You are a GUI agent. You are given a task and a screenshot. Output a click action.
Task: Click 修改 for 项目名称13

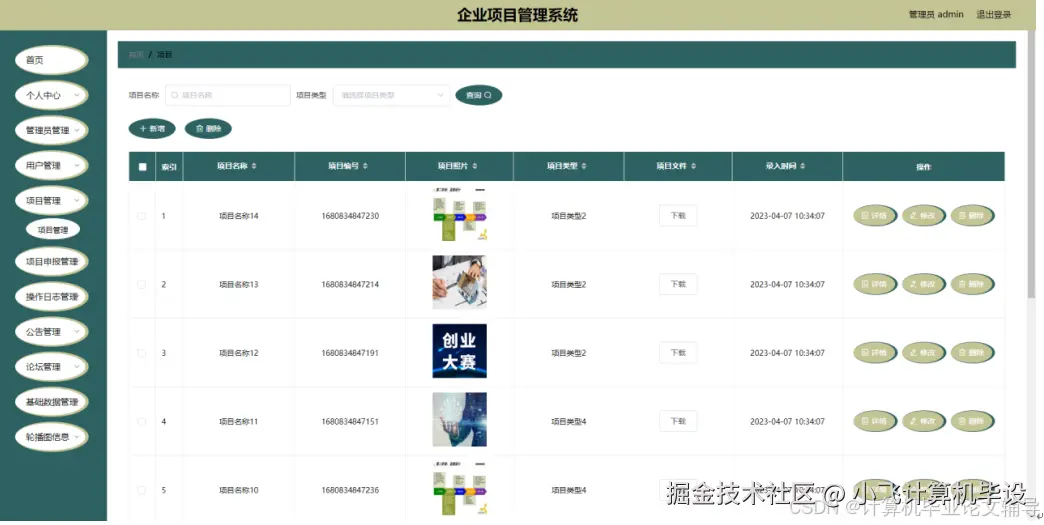[x=923, y=284]
